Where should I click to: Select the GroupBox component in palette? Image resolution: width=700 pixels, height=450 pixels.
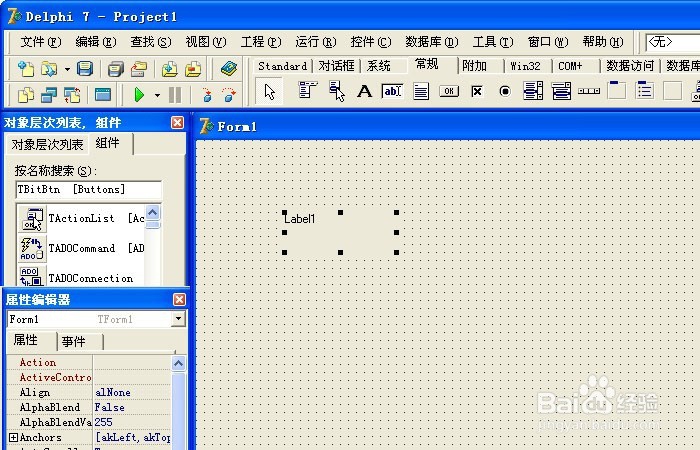pyautogui.click(x=617, y=91)
